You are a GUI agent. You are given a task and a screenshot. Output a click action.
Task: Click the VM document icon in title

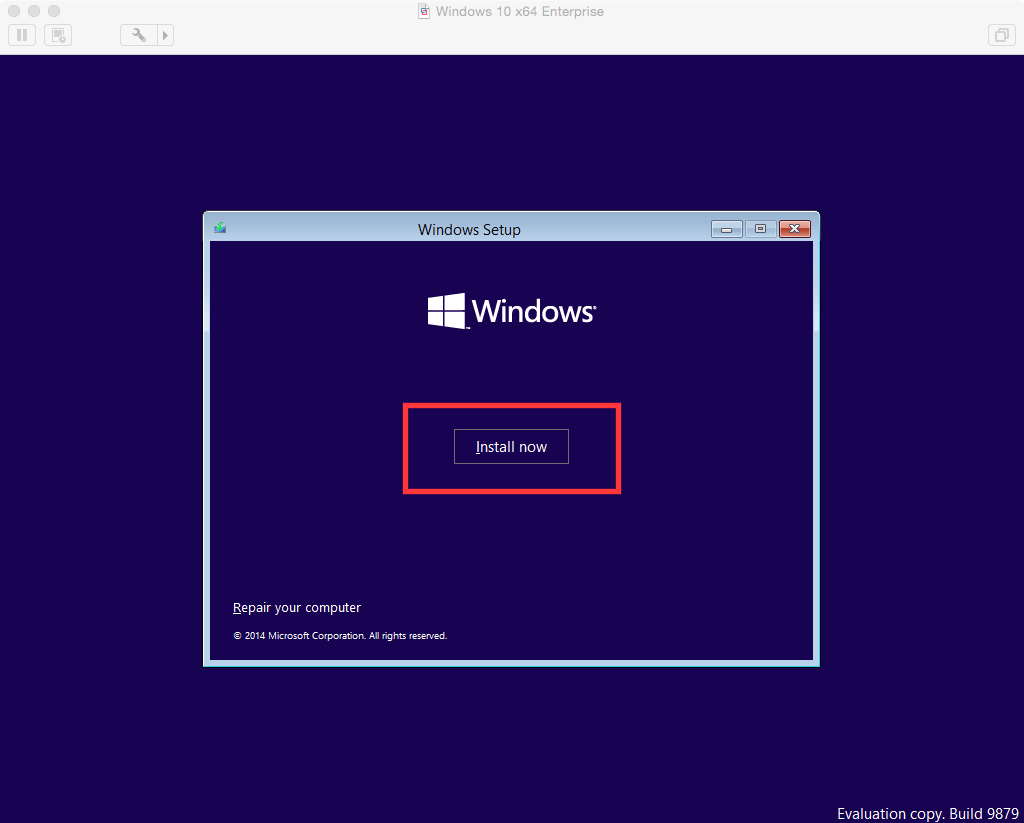pyautogui.click(x=424, y=11)
